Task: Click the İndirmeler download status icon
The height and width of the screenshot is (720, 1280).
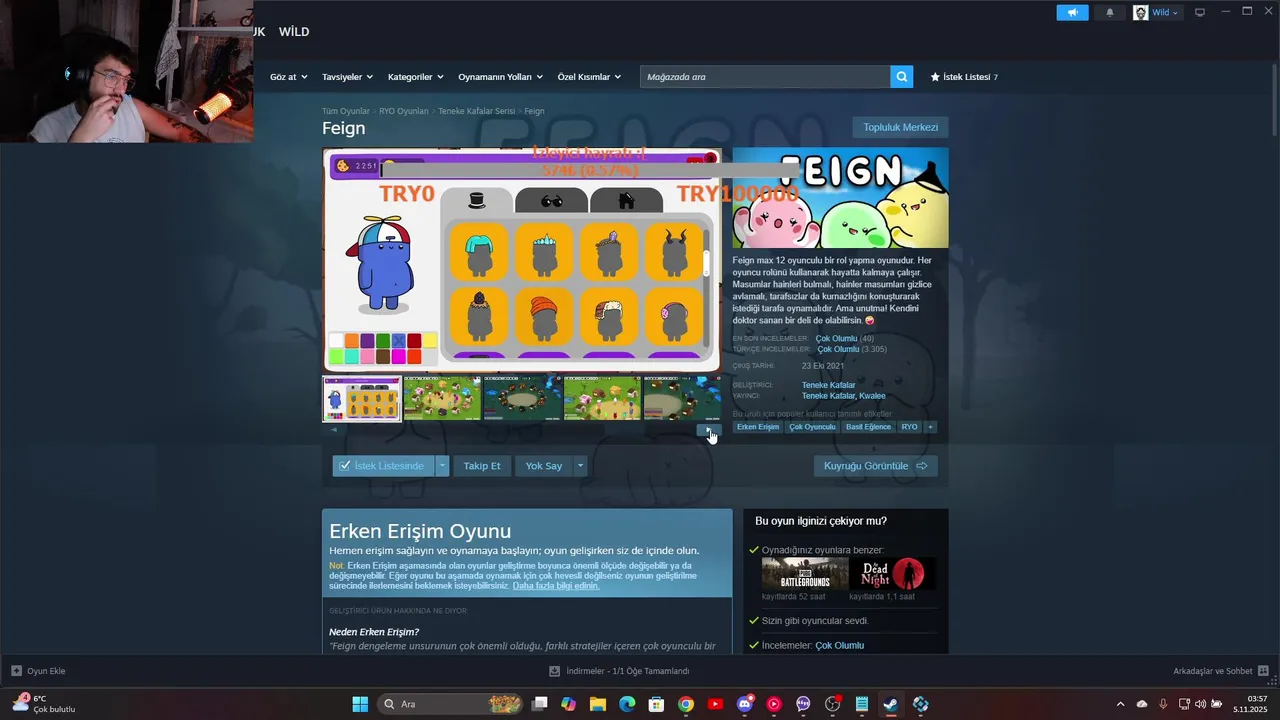Action: point(555,671)
